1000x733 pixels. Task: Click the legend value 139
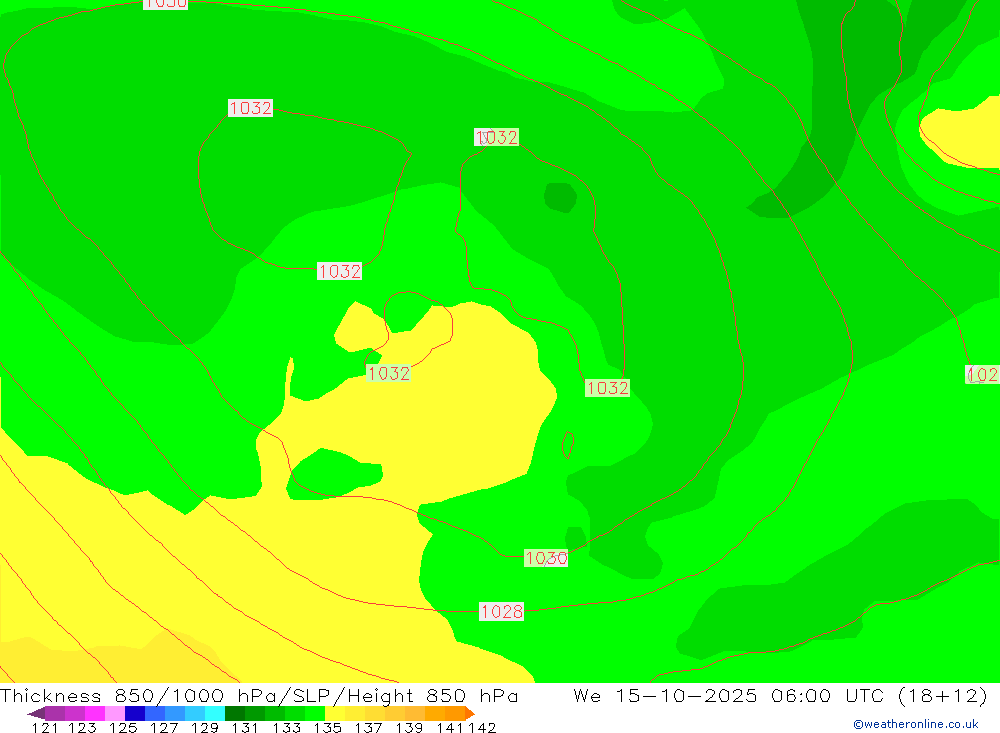click(409, 727)
